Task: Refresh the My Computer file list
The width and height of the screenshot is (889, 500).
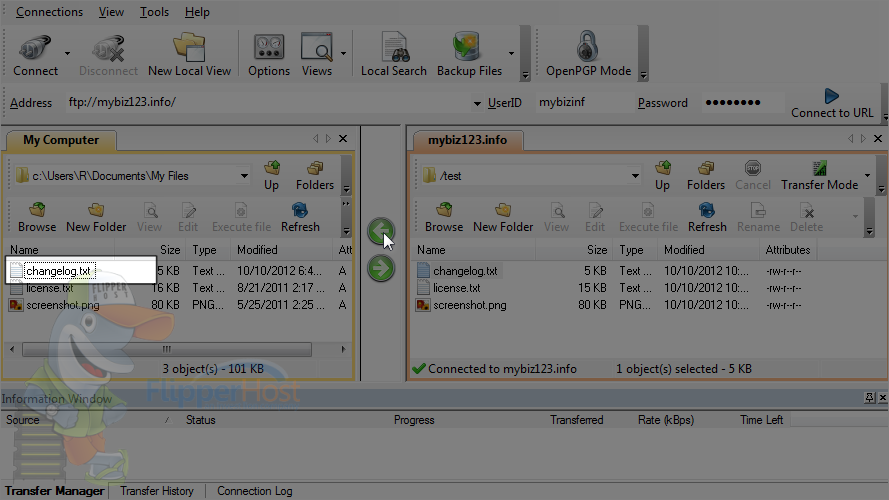Action: 300,218
